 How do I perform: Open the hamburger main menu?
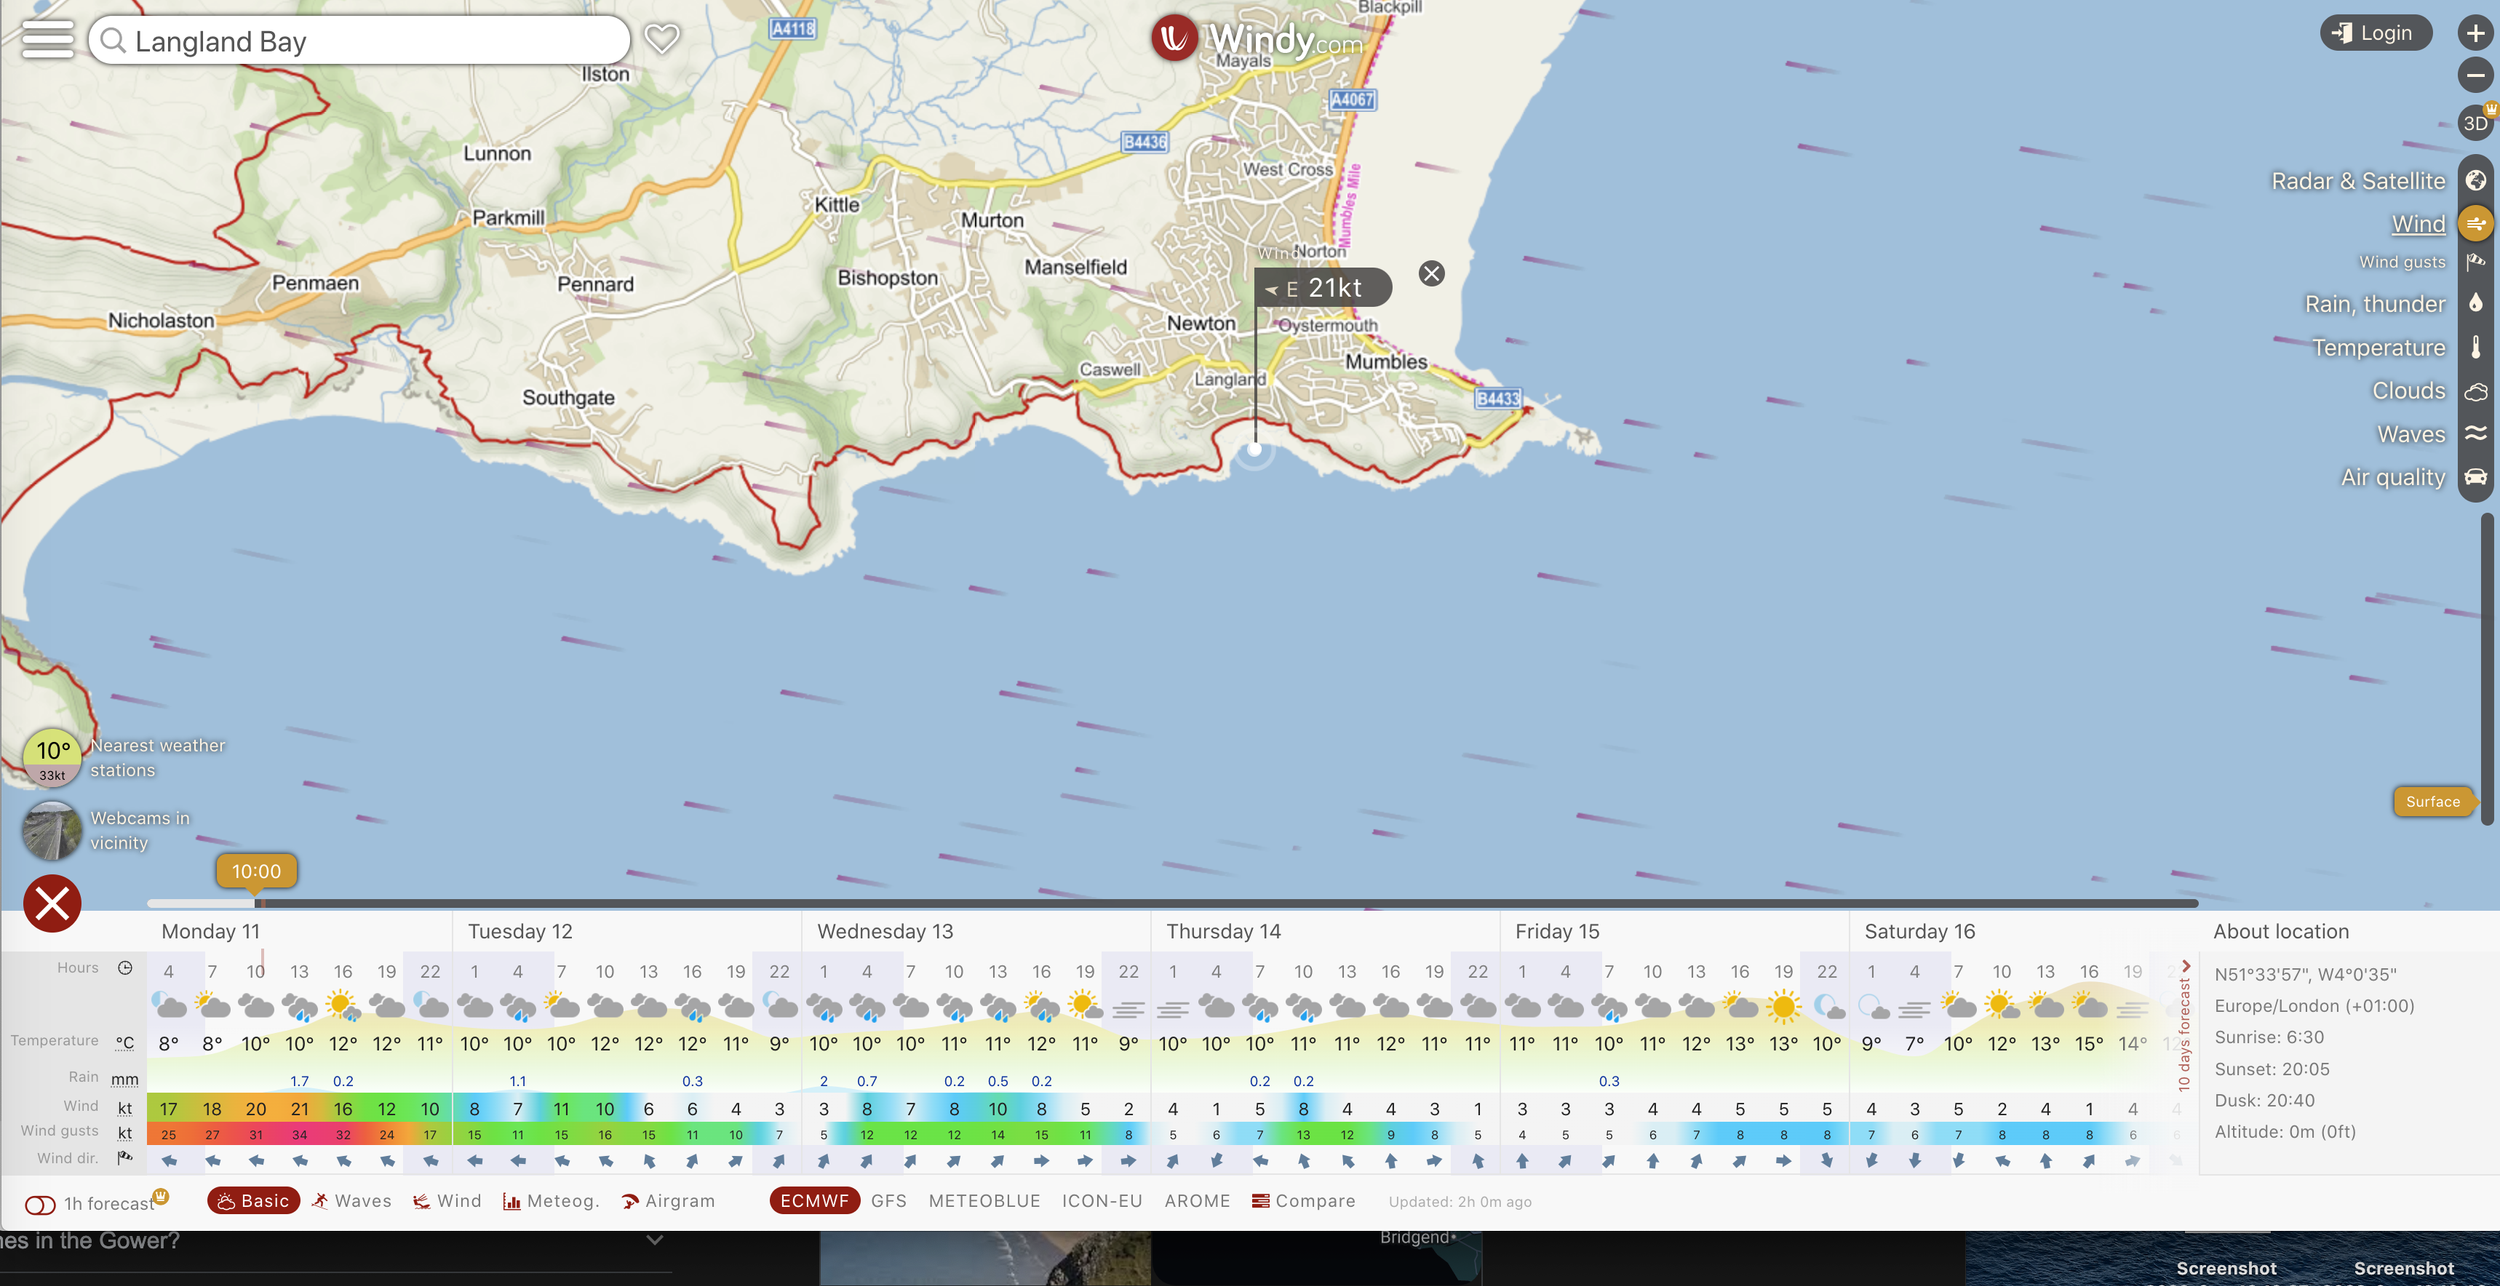pos(47,40)
